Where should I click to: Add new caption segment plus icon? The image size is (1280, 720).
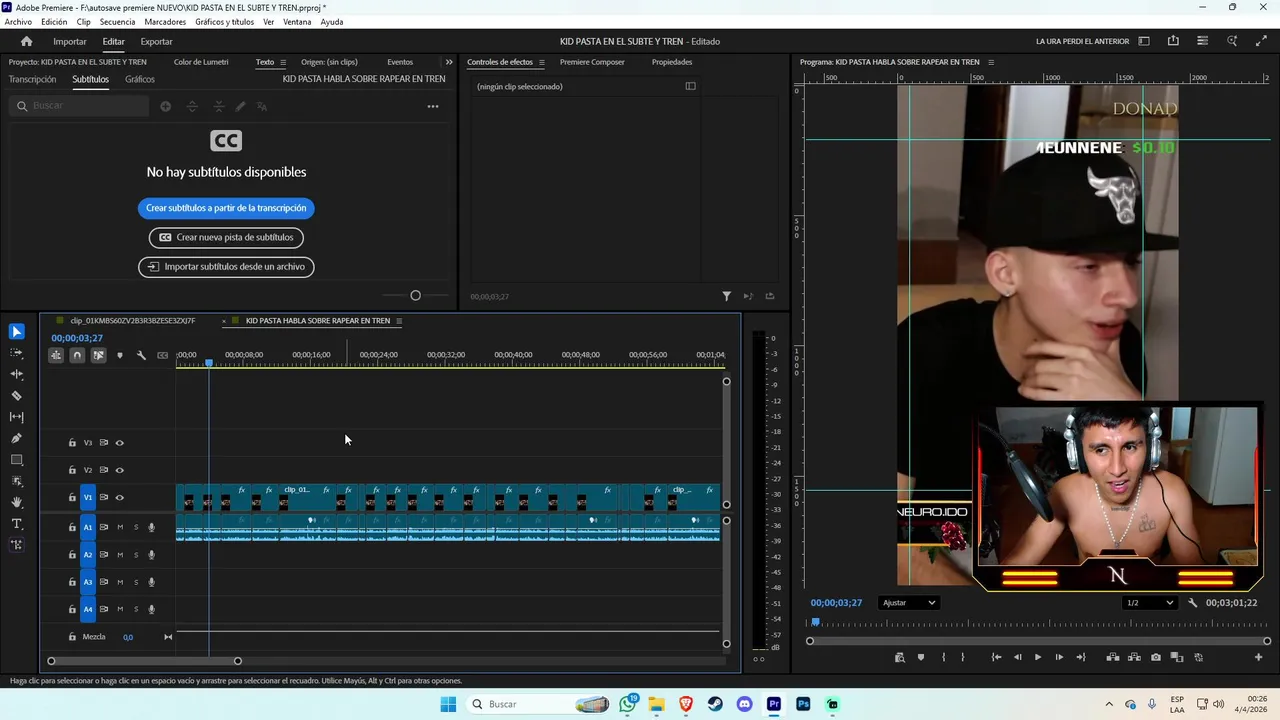click(x=166, y=106)
